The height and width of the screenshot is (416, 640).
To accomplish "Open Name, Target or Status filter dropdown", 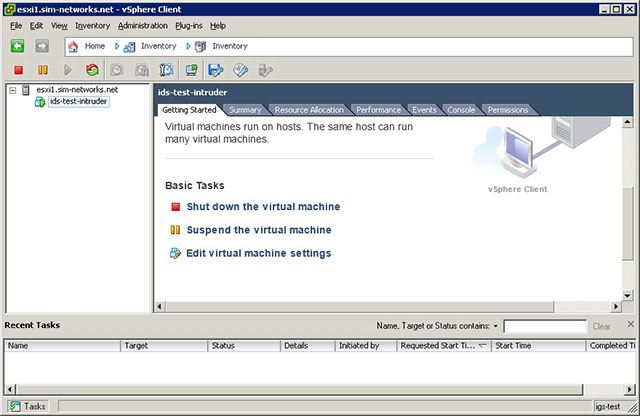I will coord(496,326).
